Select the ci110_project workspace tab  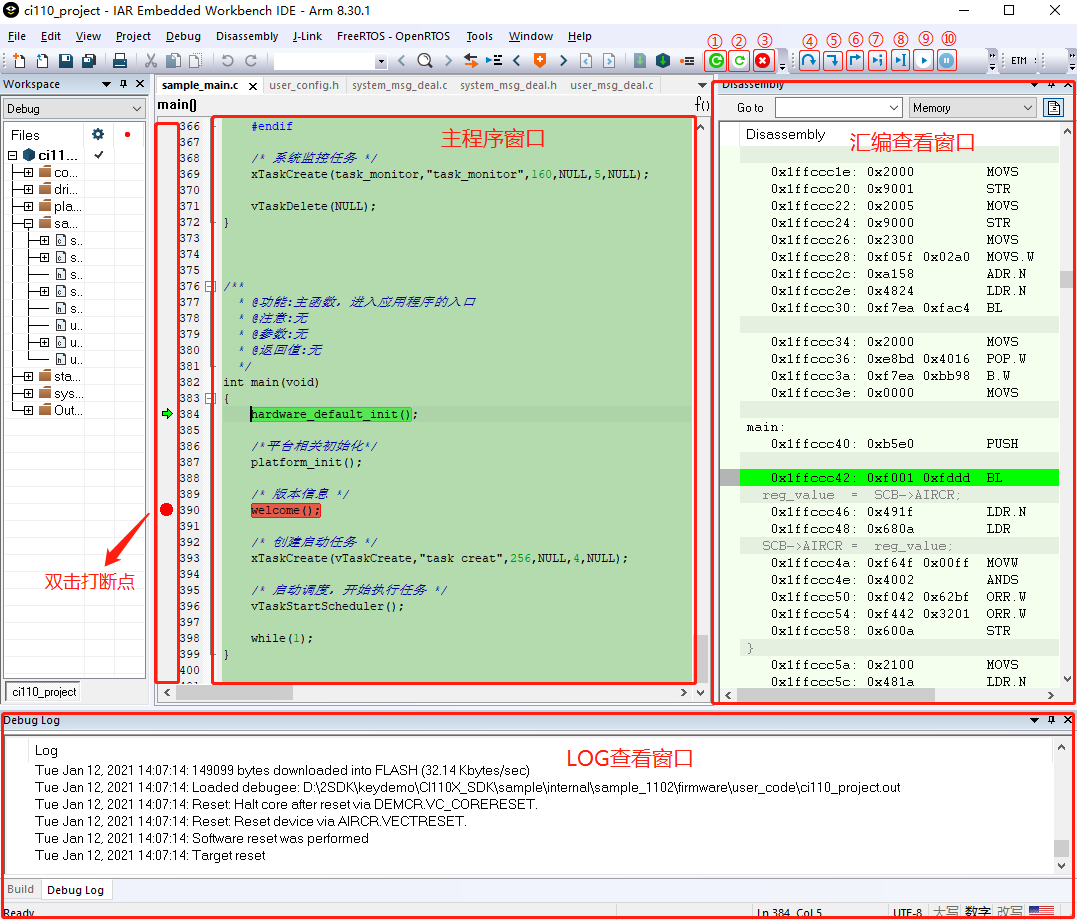pos(44,692)
